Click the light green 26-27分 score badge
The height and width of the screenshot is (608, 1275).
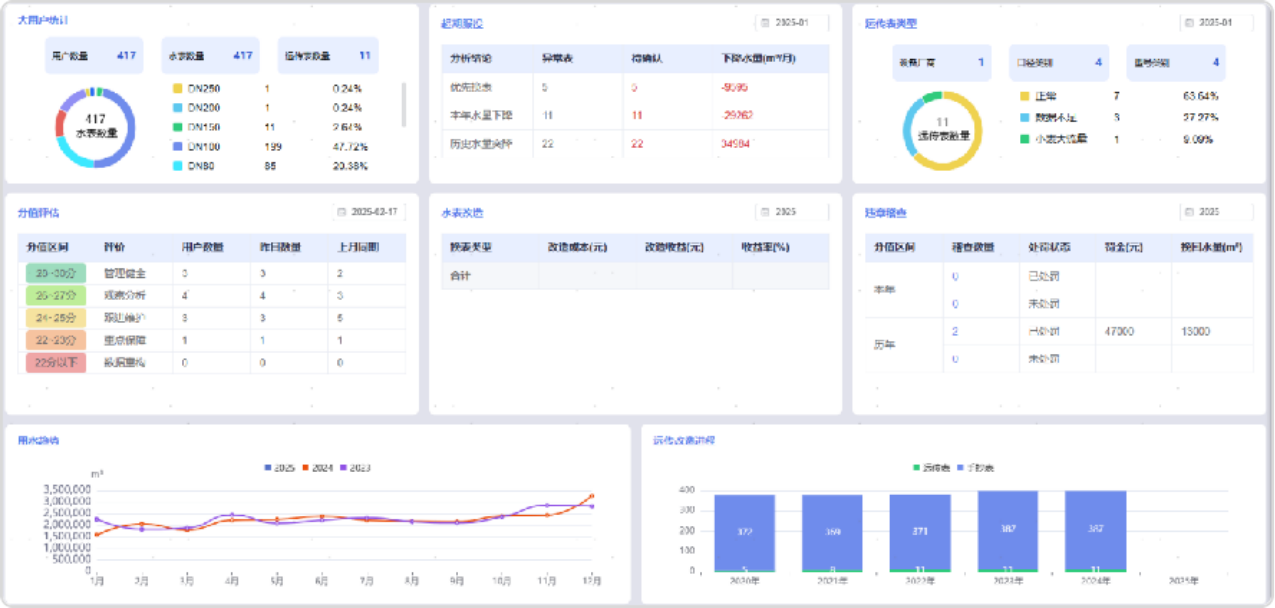click(x=56, y=295)
